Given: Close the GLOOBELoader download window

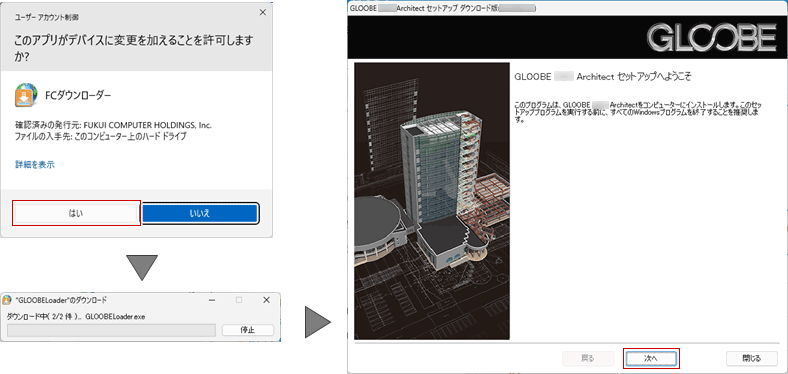Looking at the screenshot, I should click(266, 300).
